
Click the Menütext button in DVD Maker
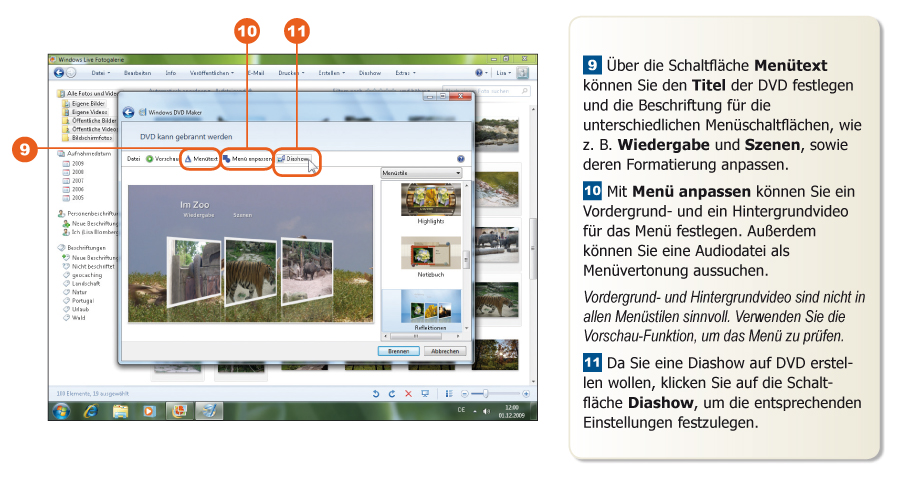[x=201, y=159]
